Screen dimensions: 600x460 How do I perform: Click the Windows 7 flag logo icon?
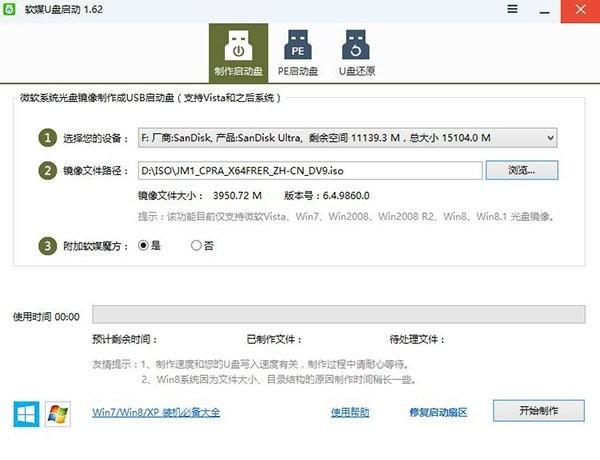tap(58, 414)
